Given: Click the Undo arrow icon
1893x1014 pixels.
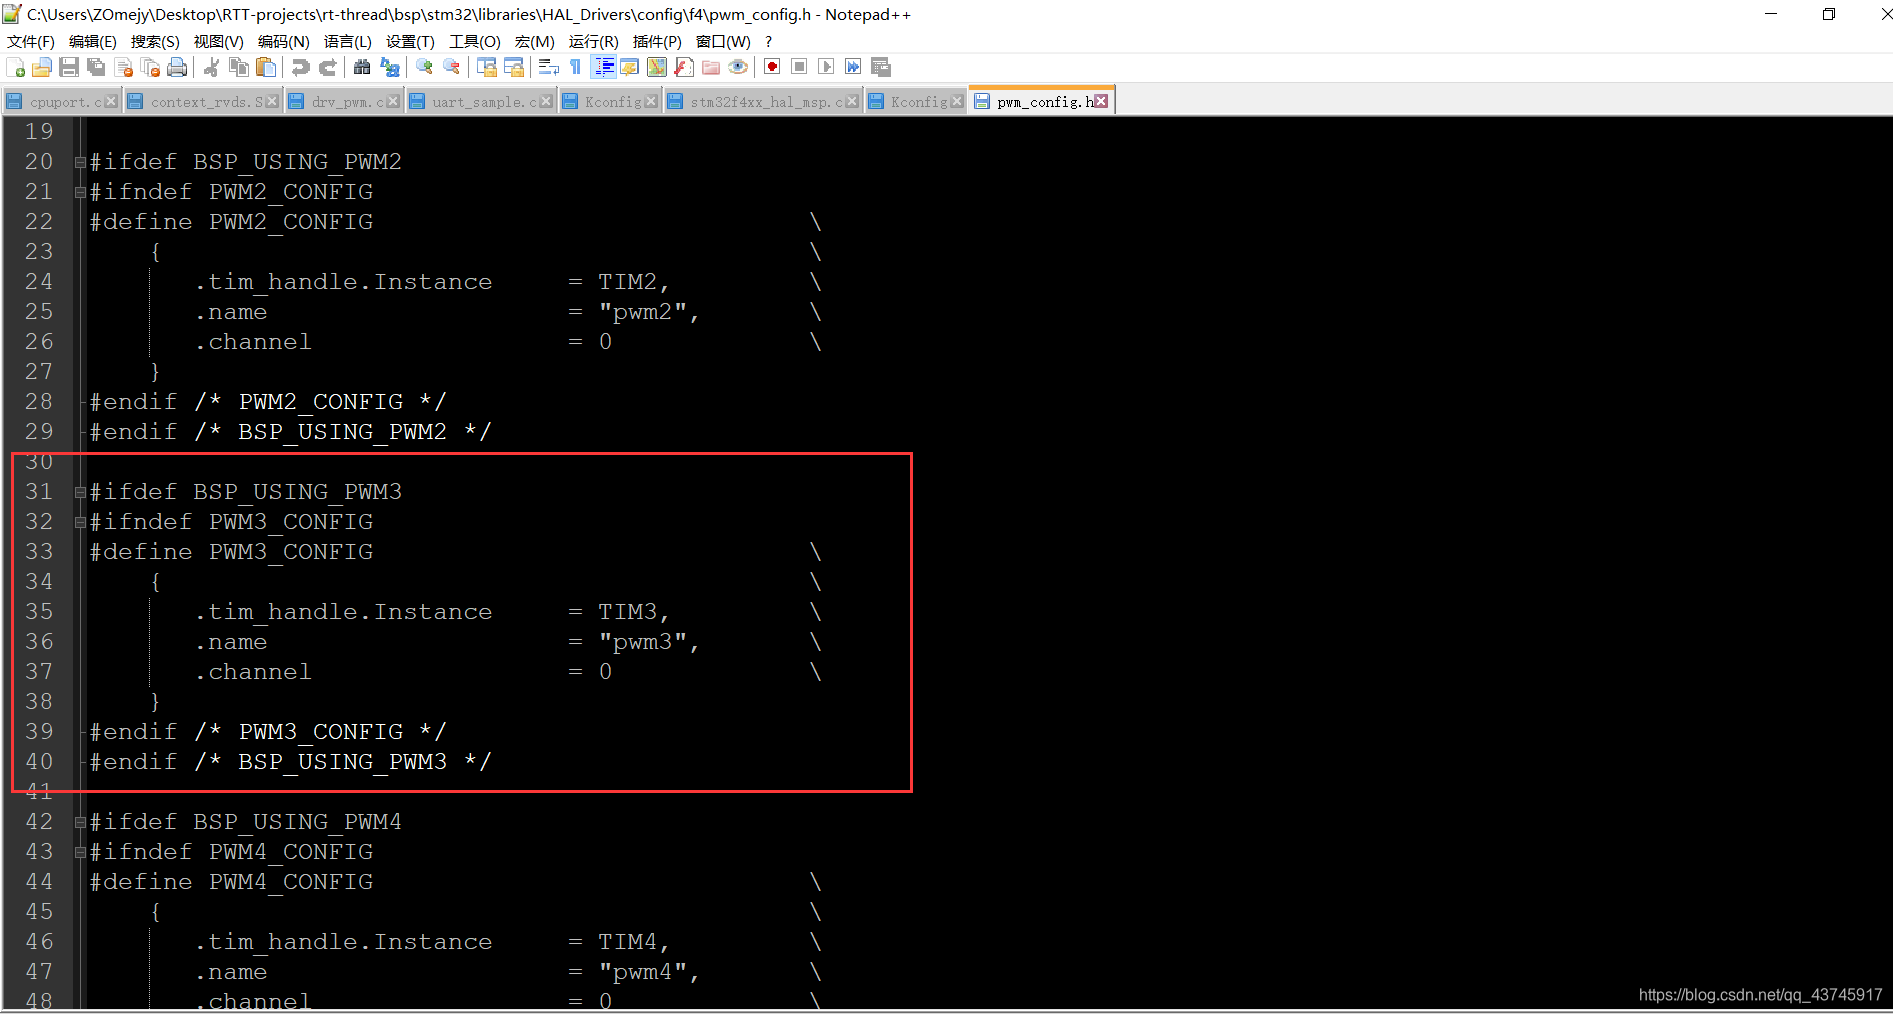Looking at the screenshot, I should pos(300,67).
